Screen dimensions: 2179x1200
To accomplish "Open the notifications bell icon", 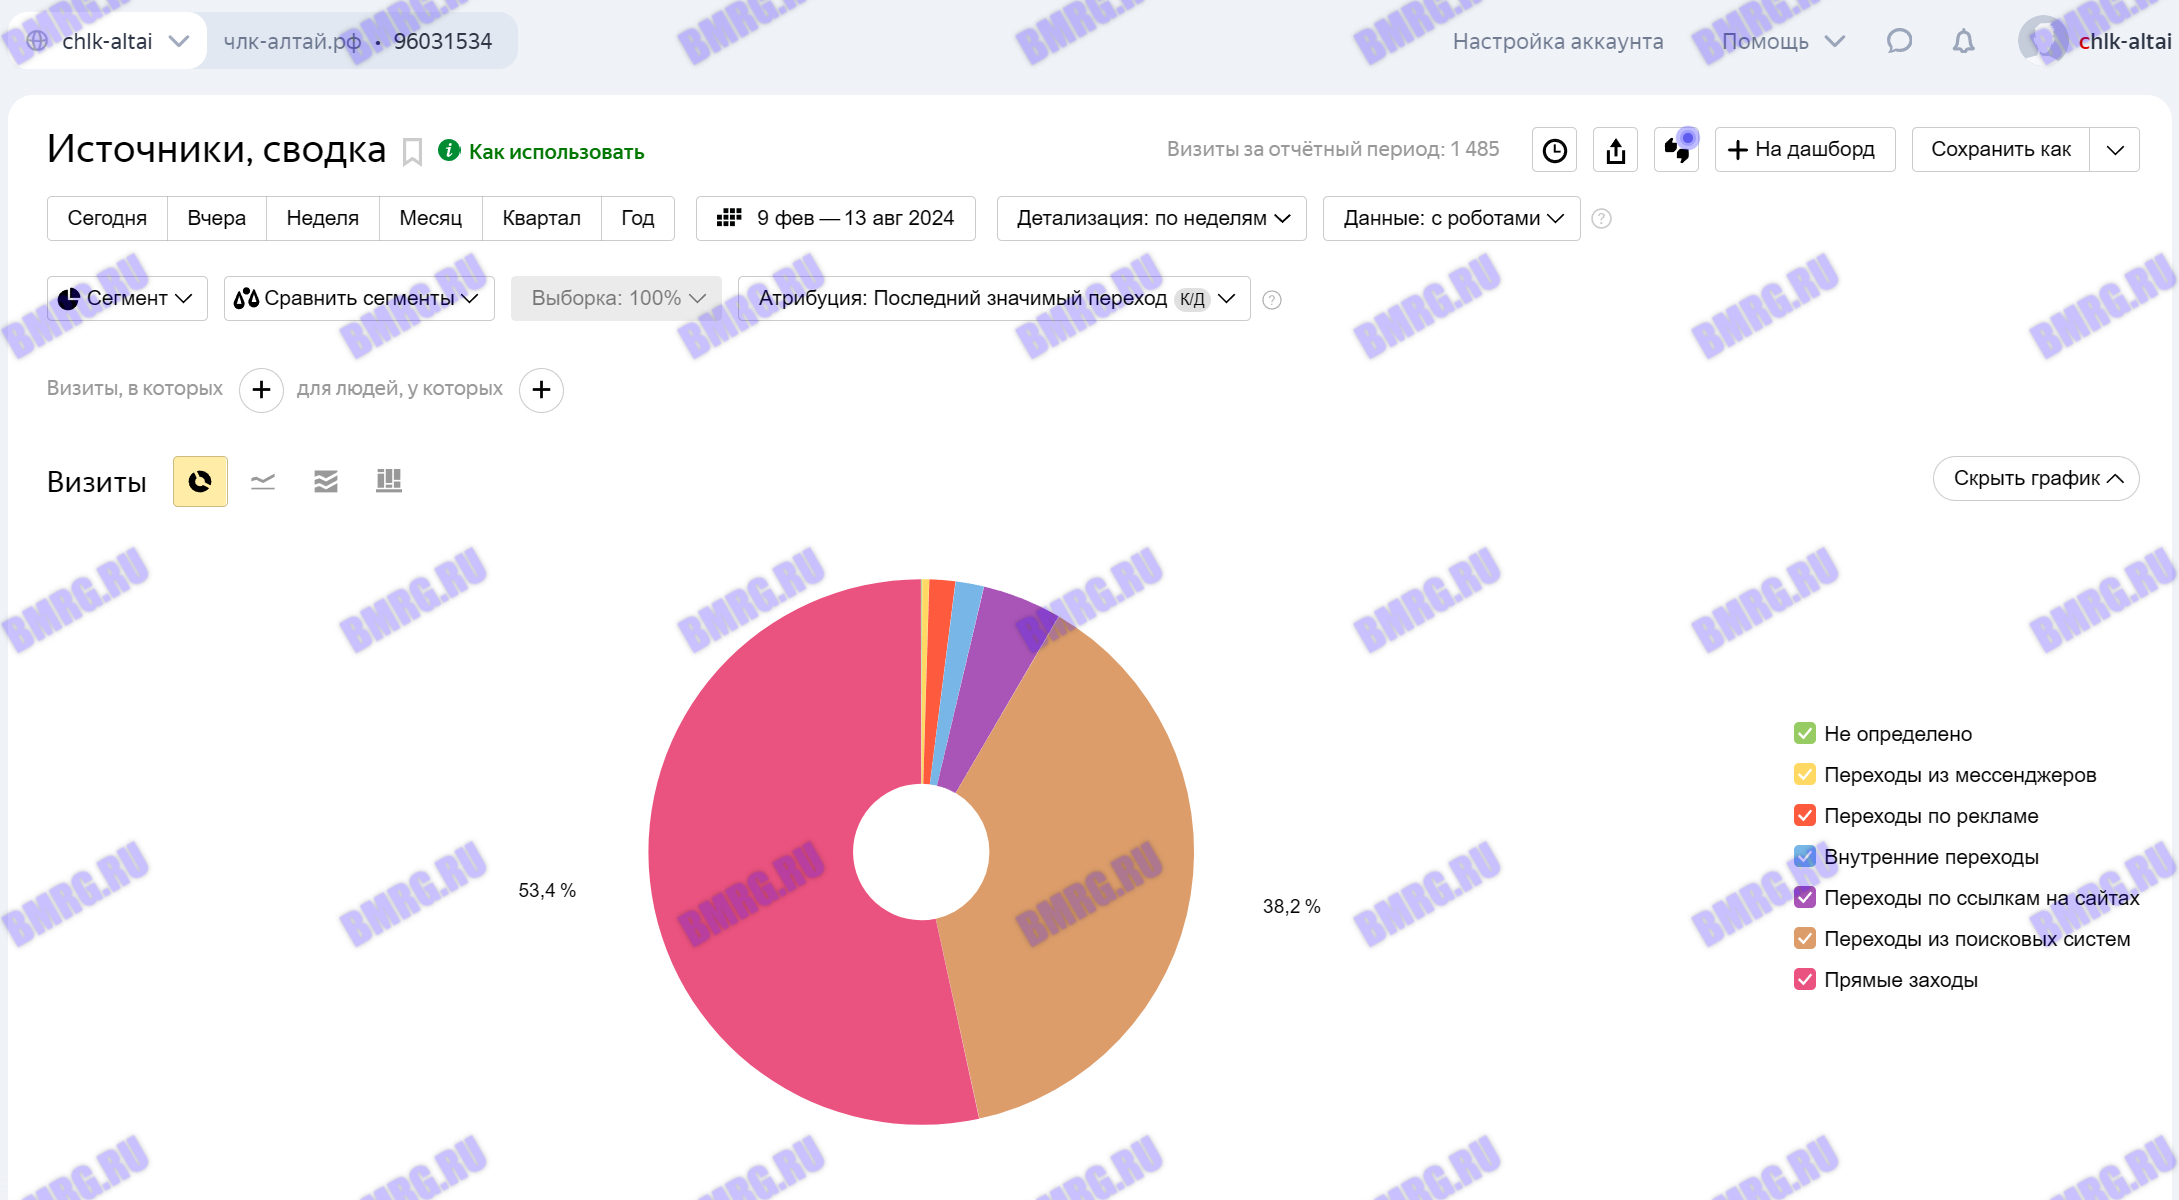I will point(1964,41).
